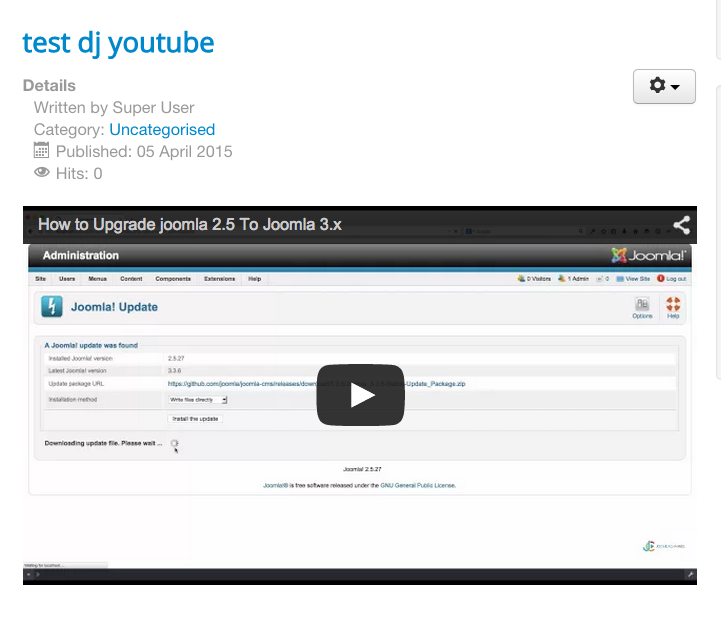Open the 'test dj youtube' article title link
721x623 pixels.
pyautogui.click(x=118, y=43)
